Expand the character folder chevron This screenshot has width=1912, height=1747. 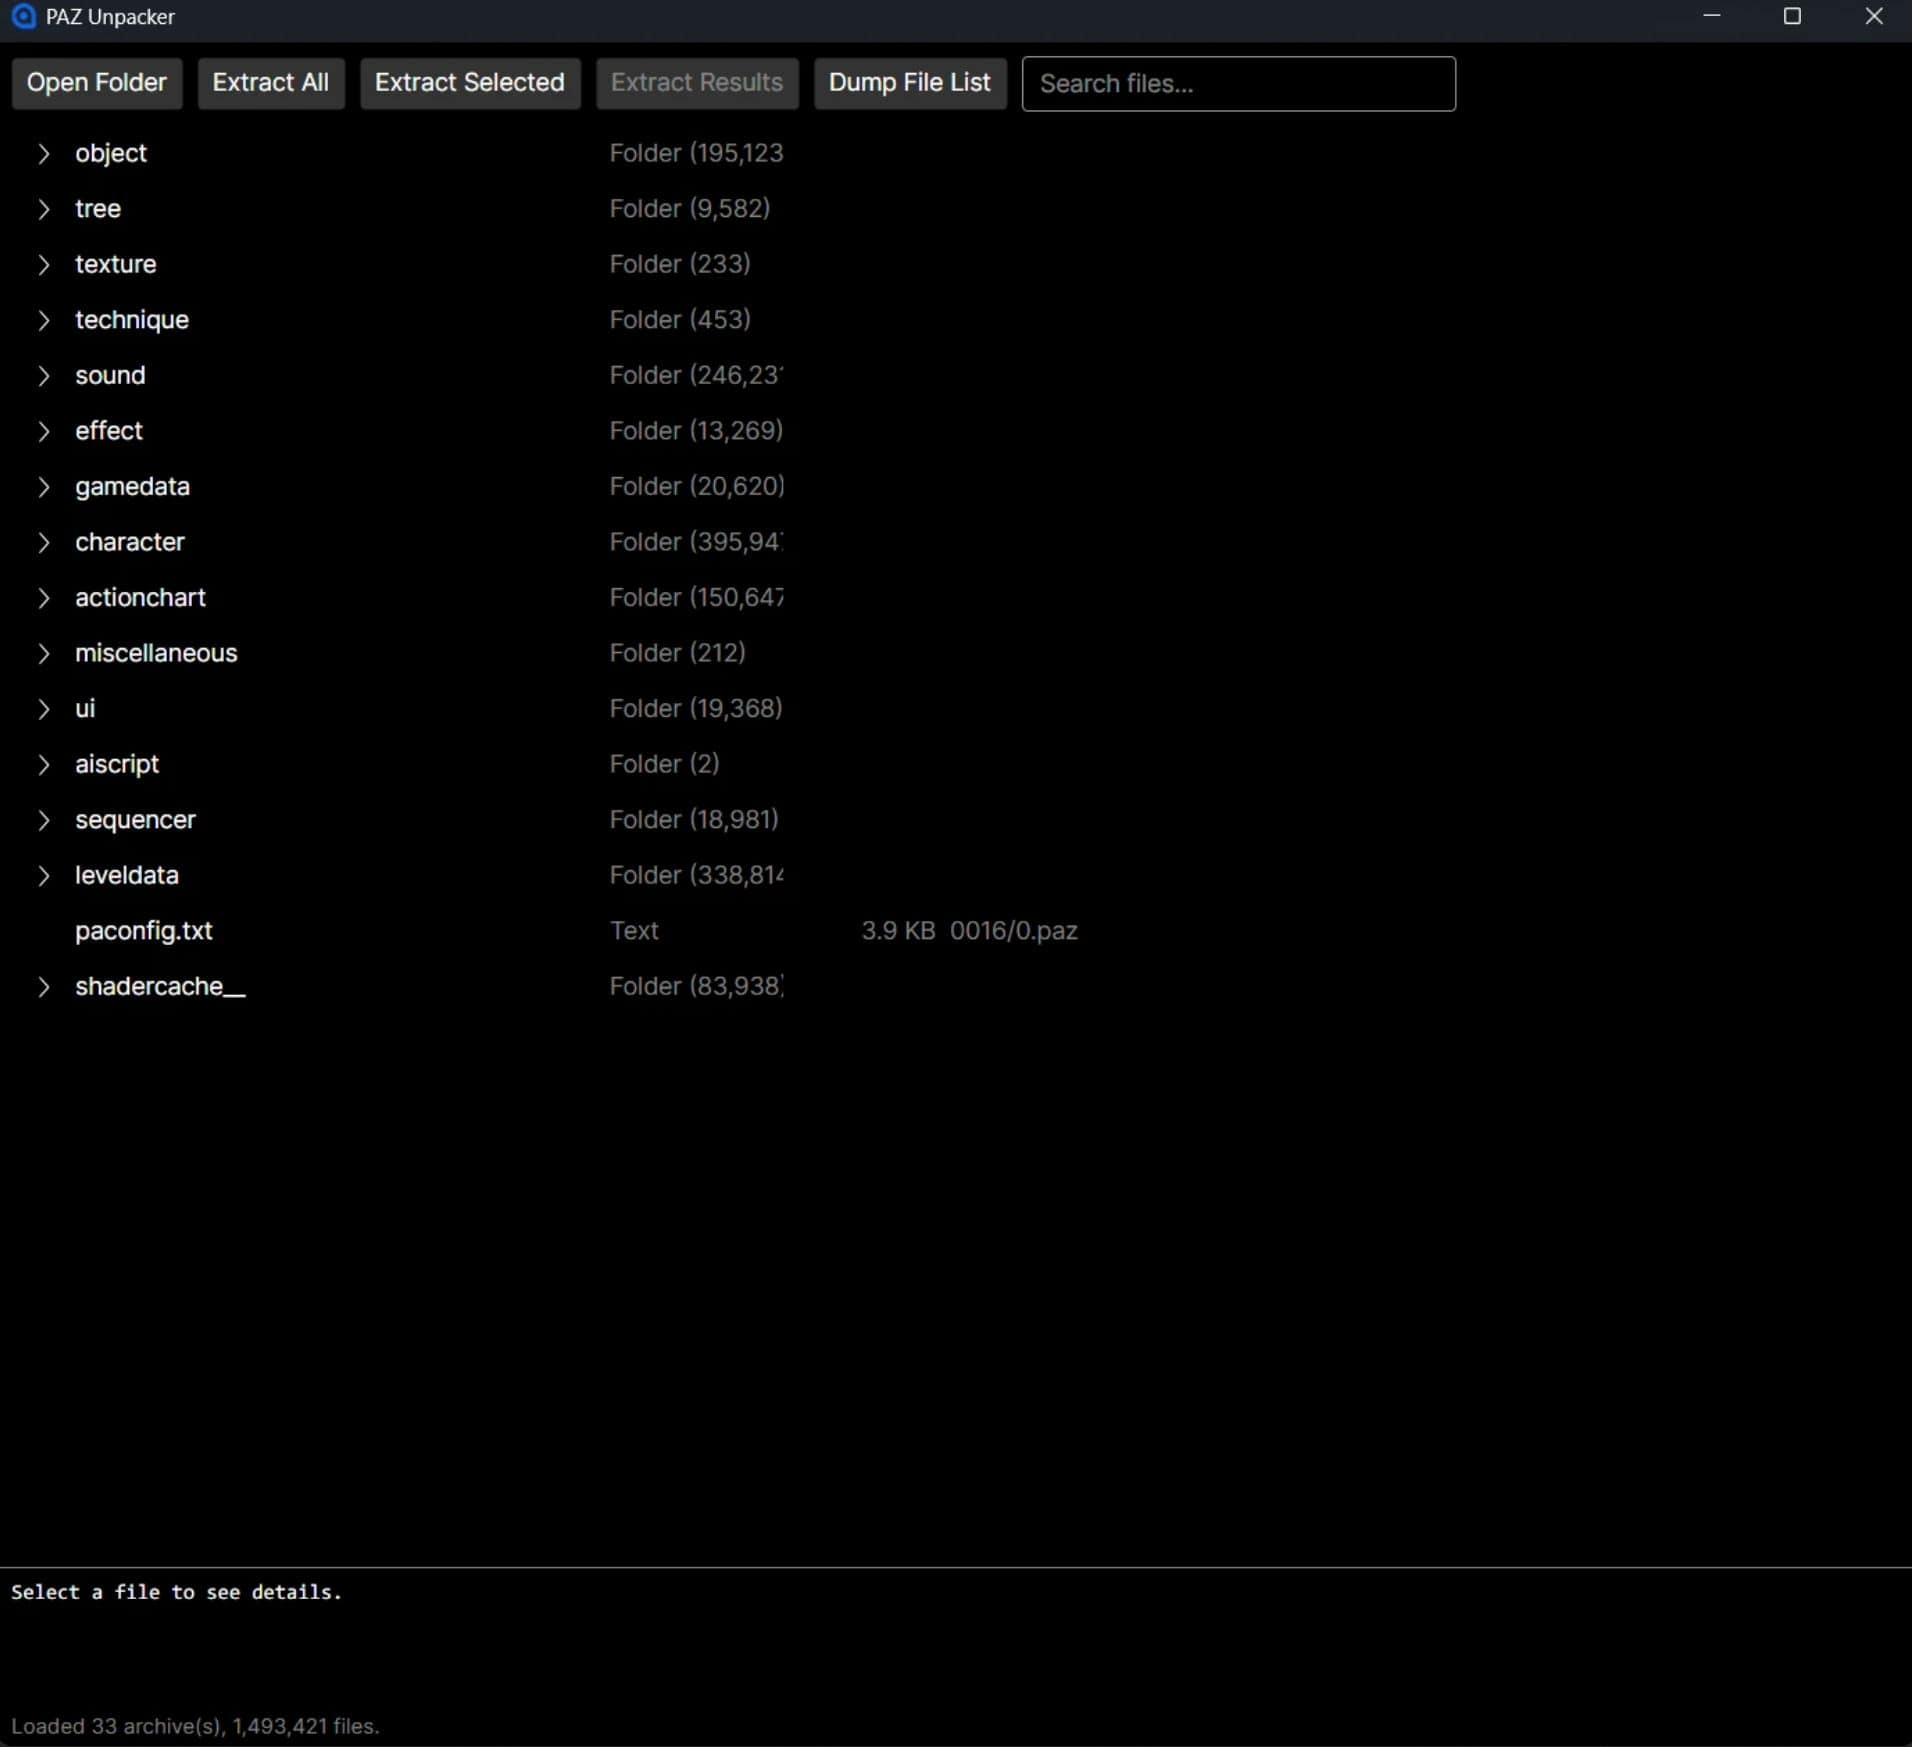tap(43, 542)
